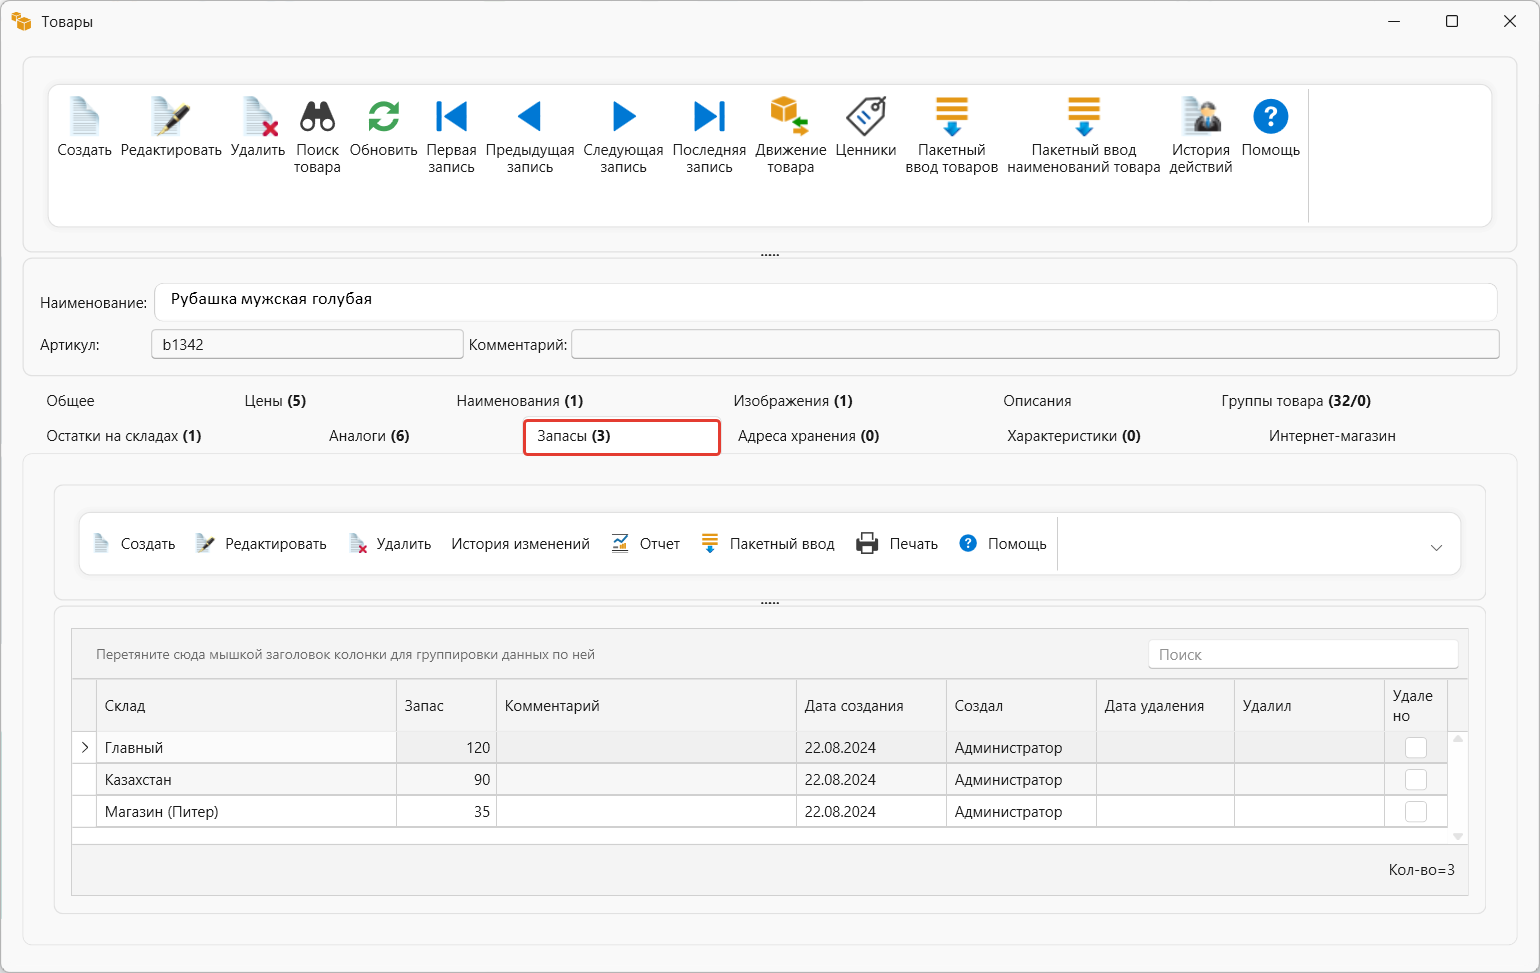Expand the Главный row indicator arrow
The height and width of the screenshot is (973, 1540).
85,748
